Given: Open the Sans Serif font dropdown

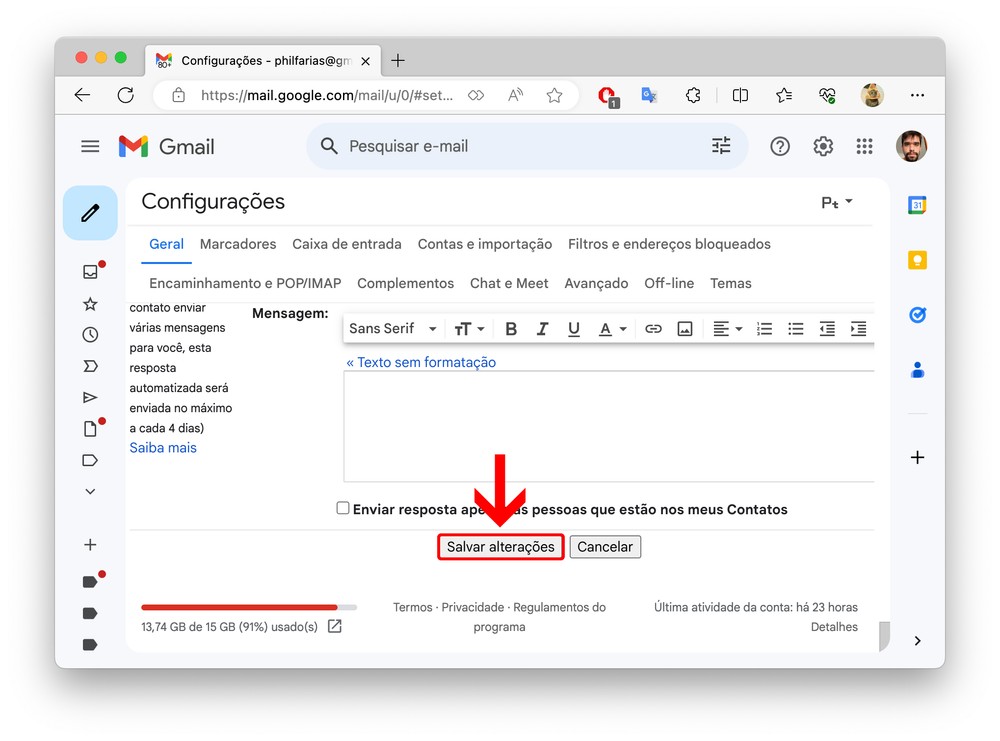Looking at the screenshot, I should [x=393, y=329].
